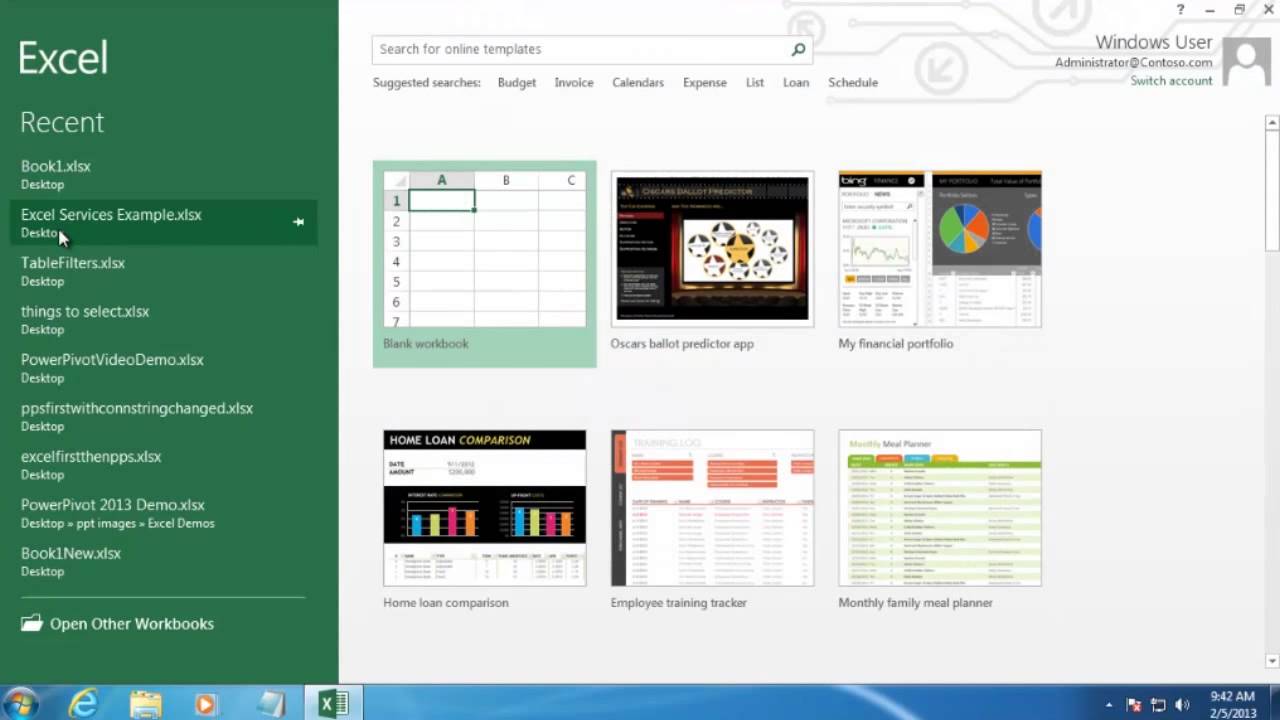Screen dimensions: 1280x720
Task: Open Other Workbooks link
Action: click(132, 623)
